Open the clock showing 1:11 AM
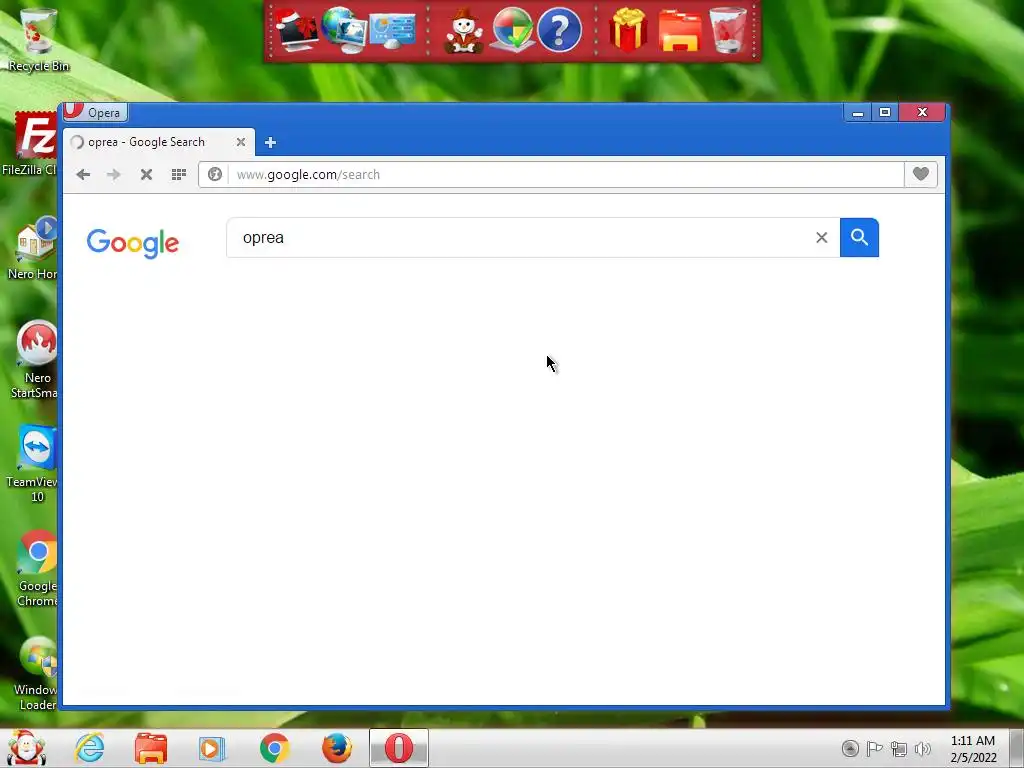Image resolution: width=1024 pixels, height=768 pixels. [973, 749]
